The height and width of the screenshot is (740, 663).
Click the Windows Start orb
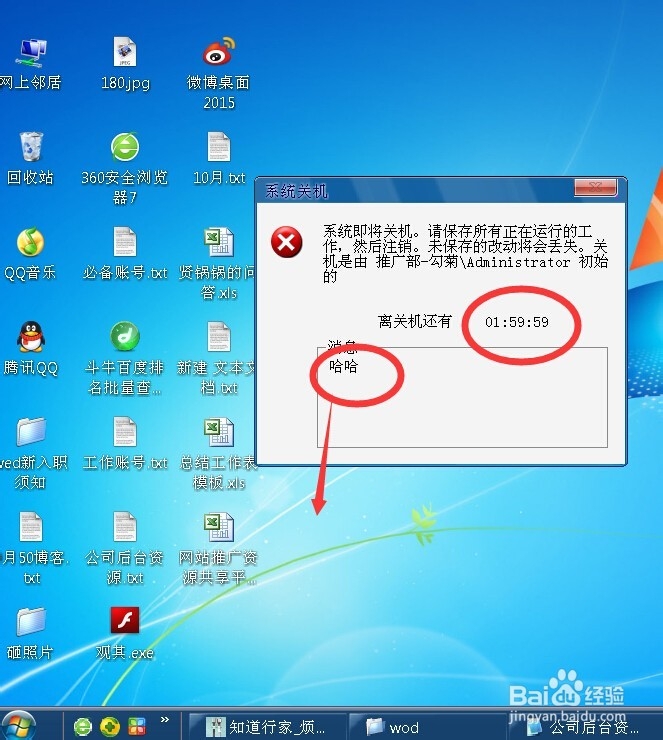[x=17, y=726]
